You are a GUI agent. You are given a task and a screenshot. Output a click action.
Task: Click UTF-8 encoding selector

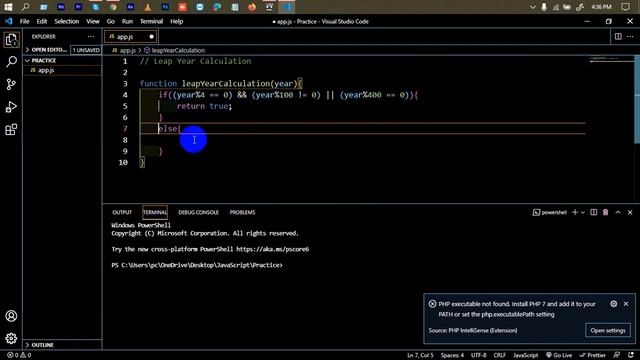pyautogui.click(x=478, y=355)
